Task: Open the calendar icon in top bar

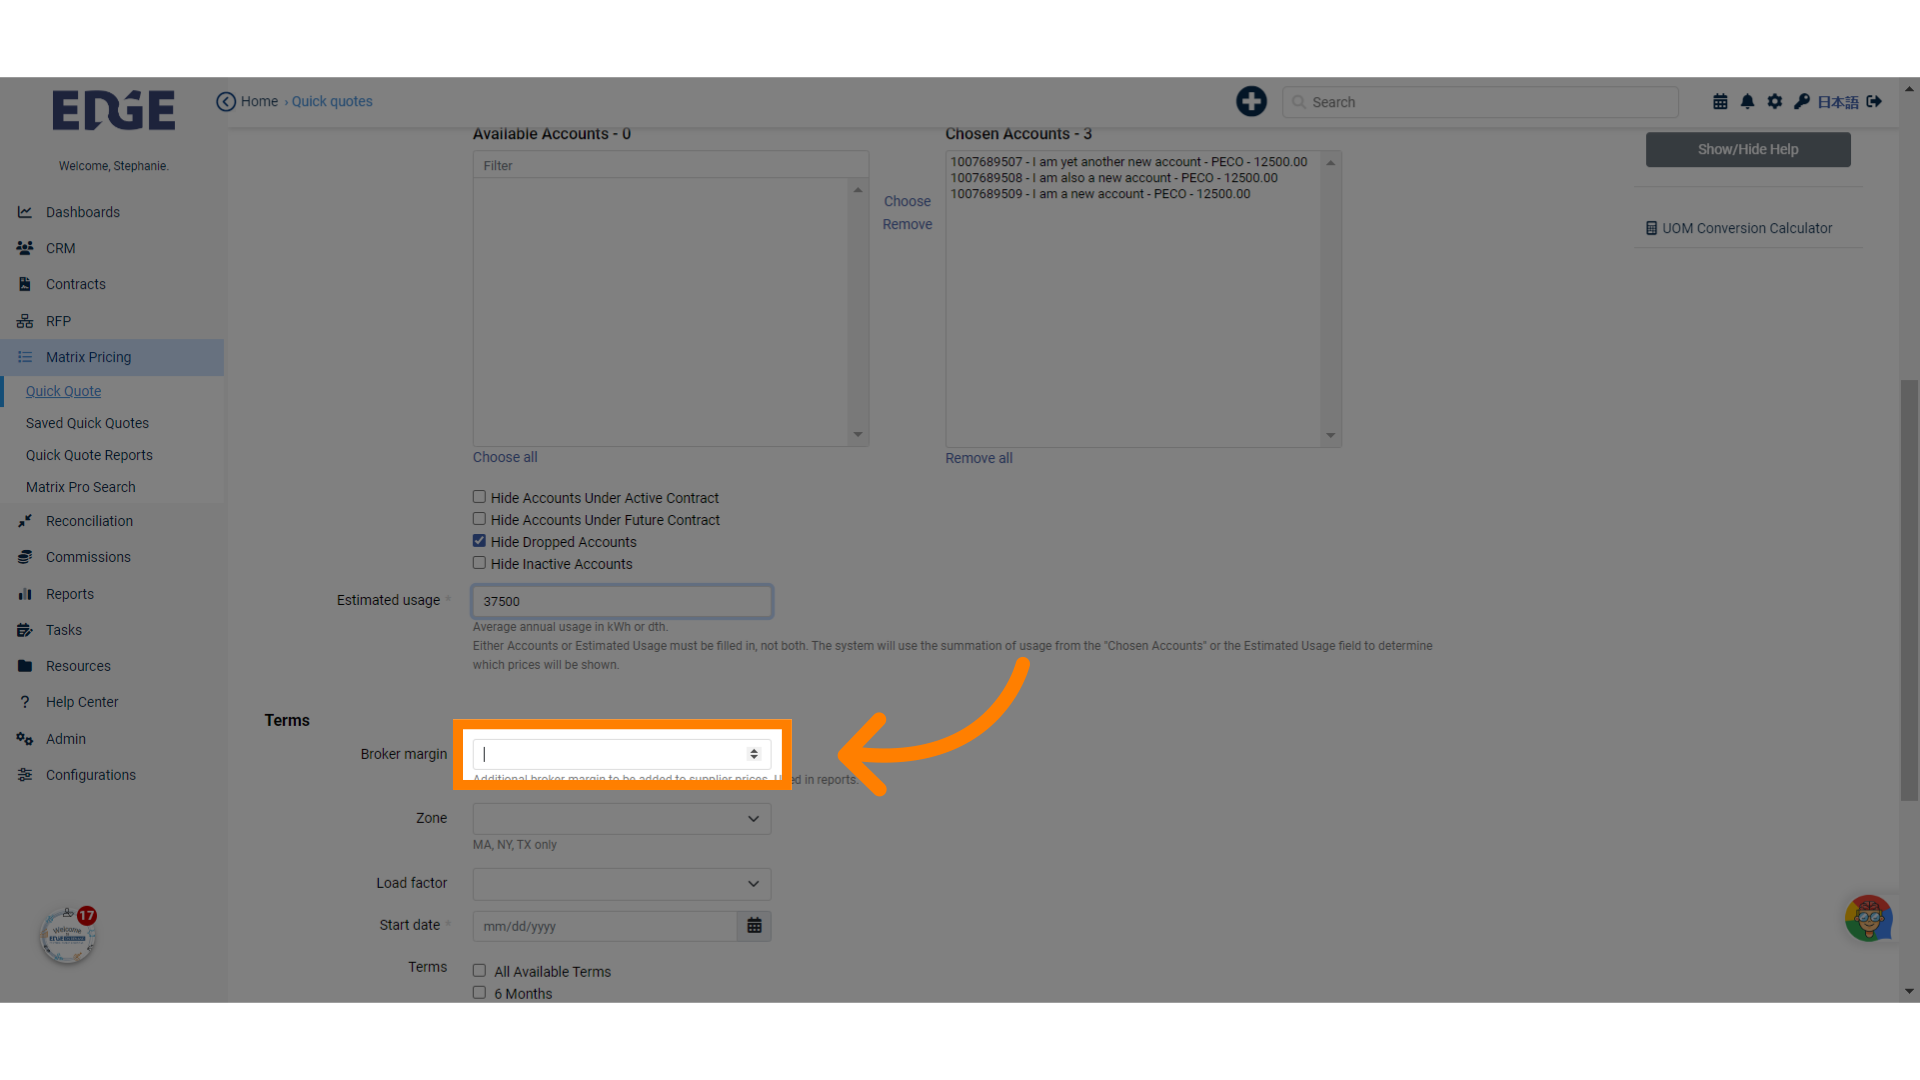Action: tap(1720, 101)
